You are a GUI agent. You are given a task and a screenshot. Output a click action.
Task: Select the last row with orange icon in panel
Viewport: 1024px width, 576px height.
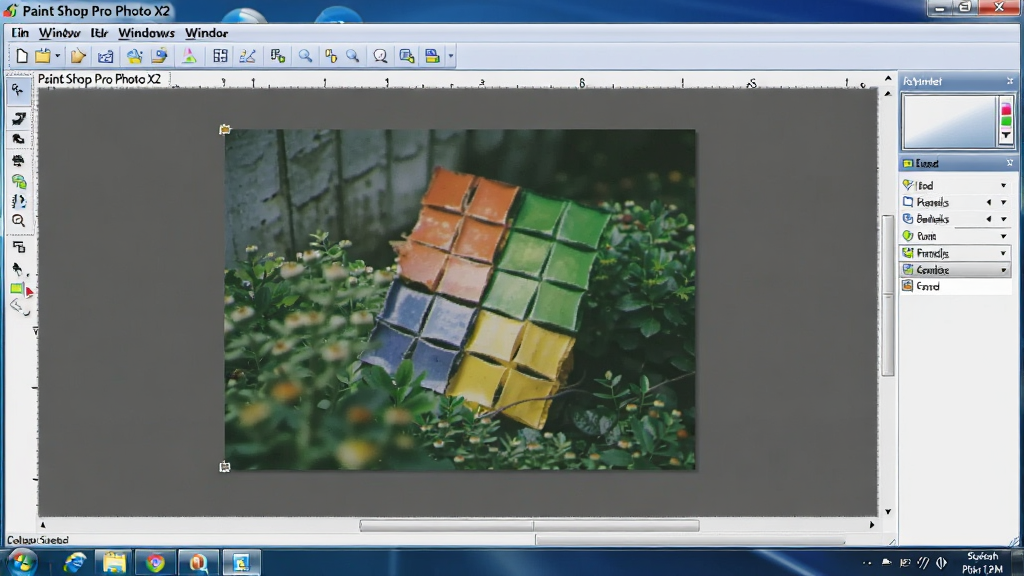(x=956, y=286)
